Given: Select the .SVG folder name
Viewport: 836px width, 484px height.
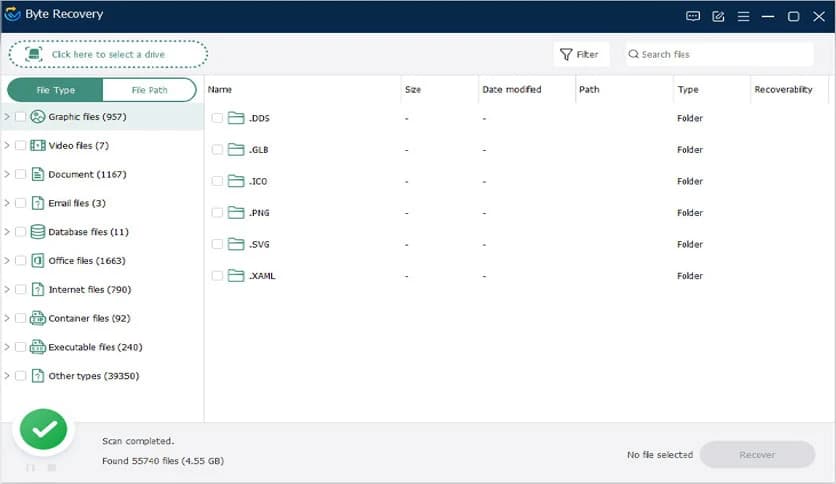Looking at the screenshot, I should (x=259, y=244).
